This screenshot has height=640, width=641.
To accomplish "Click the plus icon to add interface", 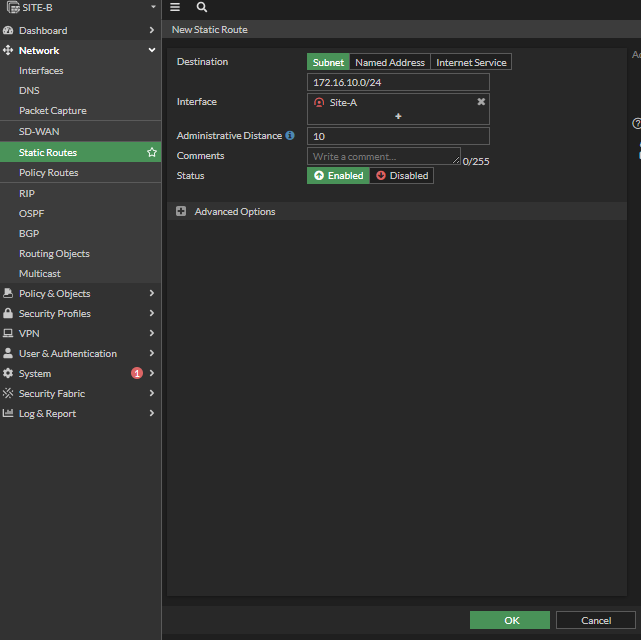I will (x=398, y=116).
